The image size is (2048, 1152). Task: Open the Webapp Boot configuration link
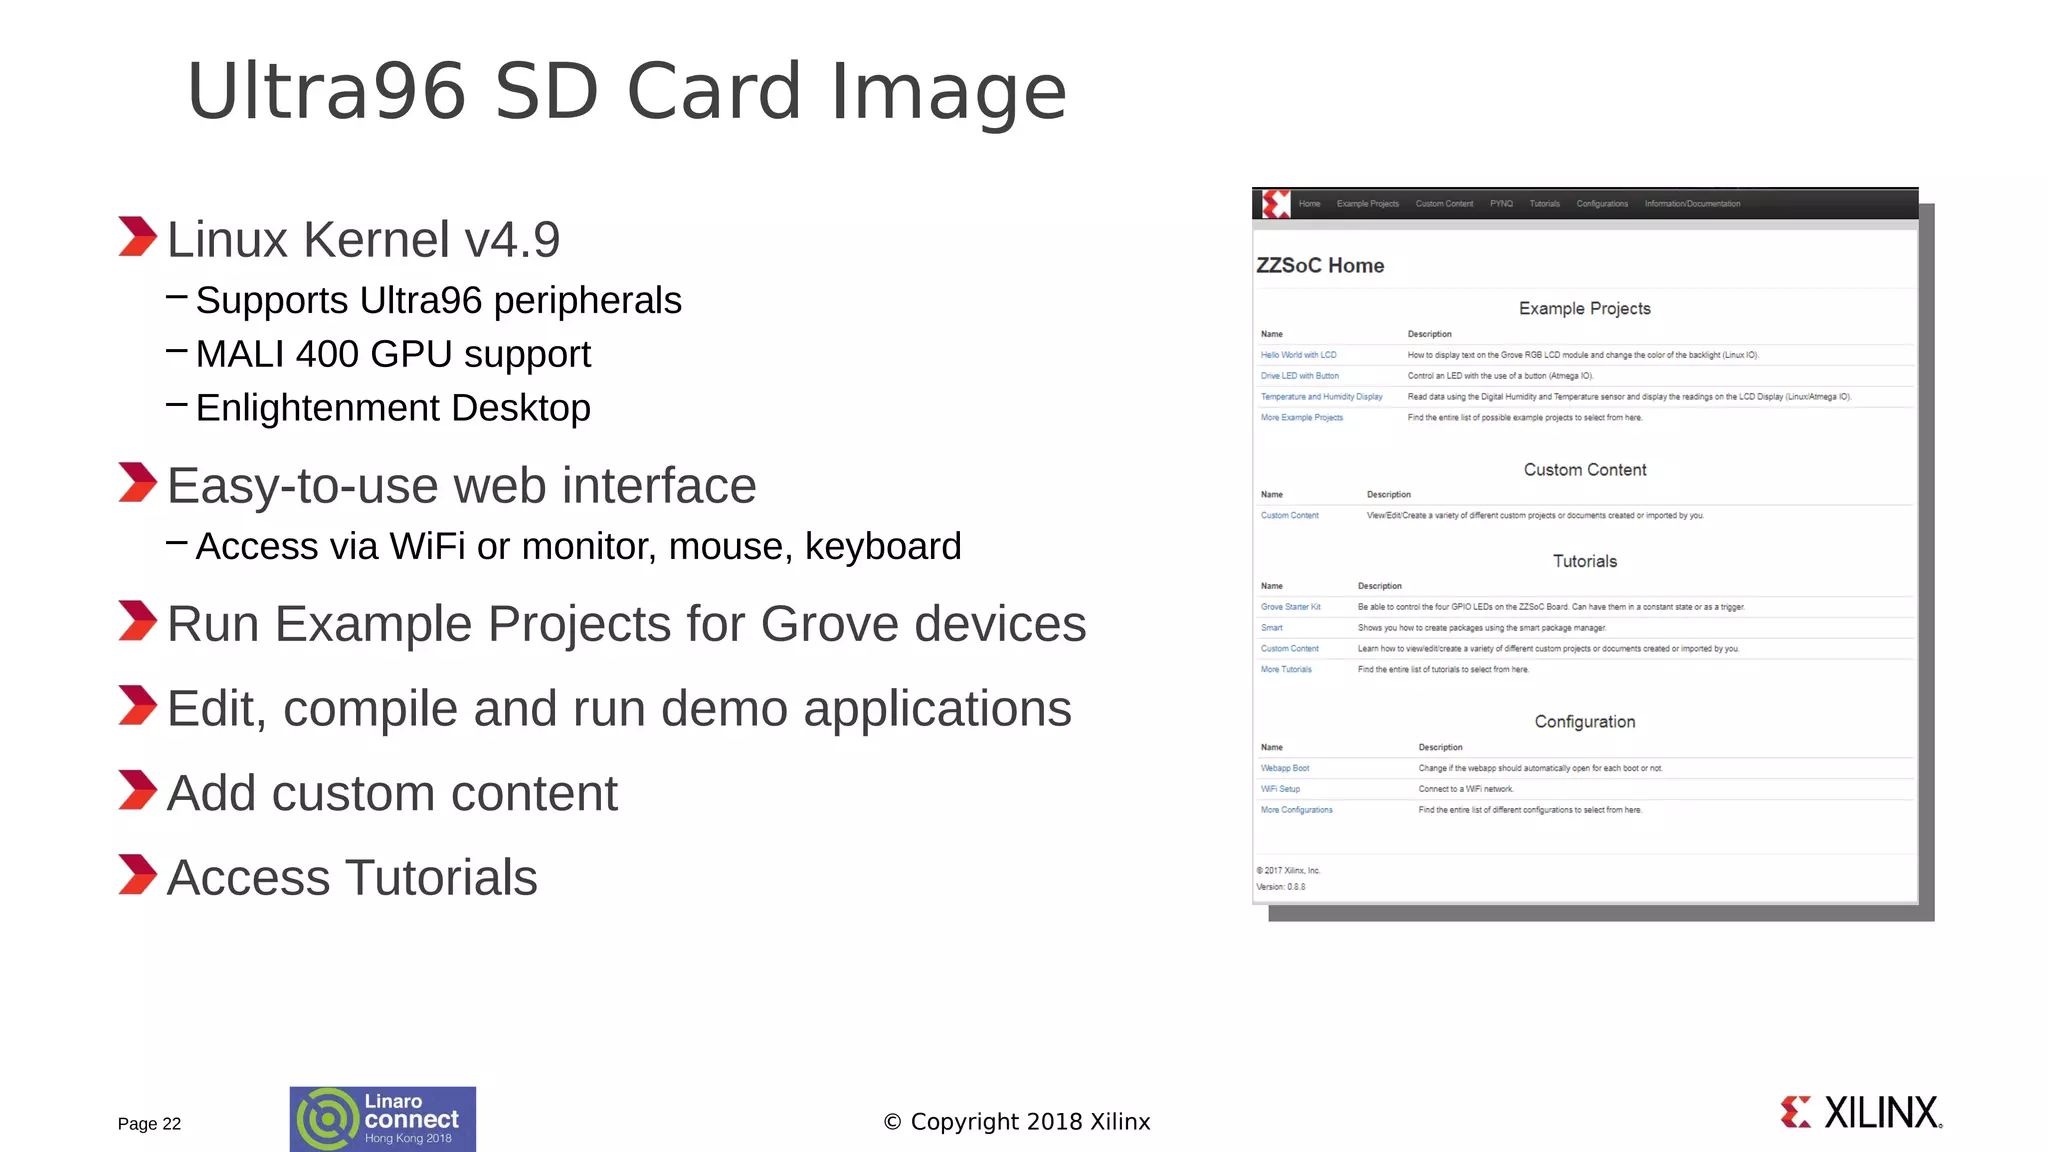(1284, 769)
